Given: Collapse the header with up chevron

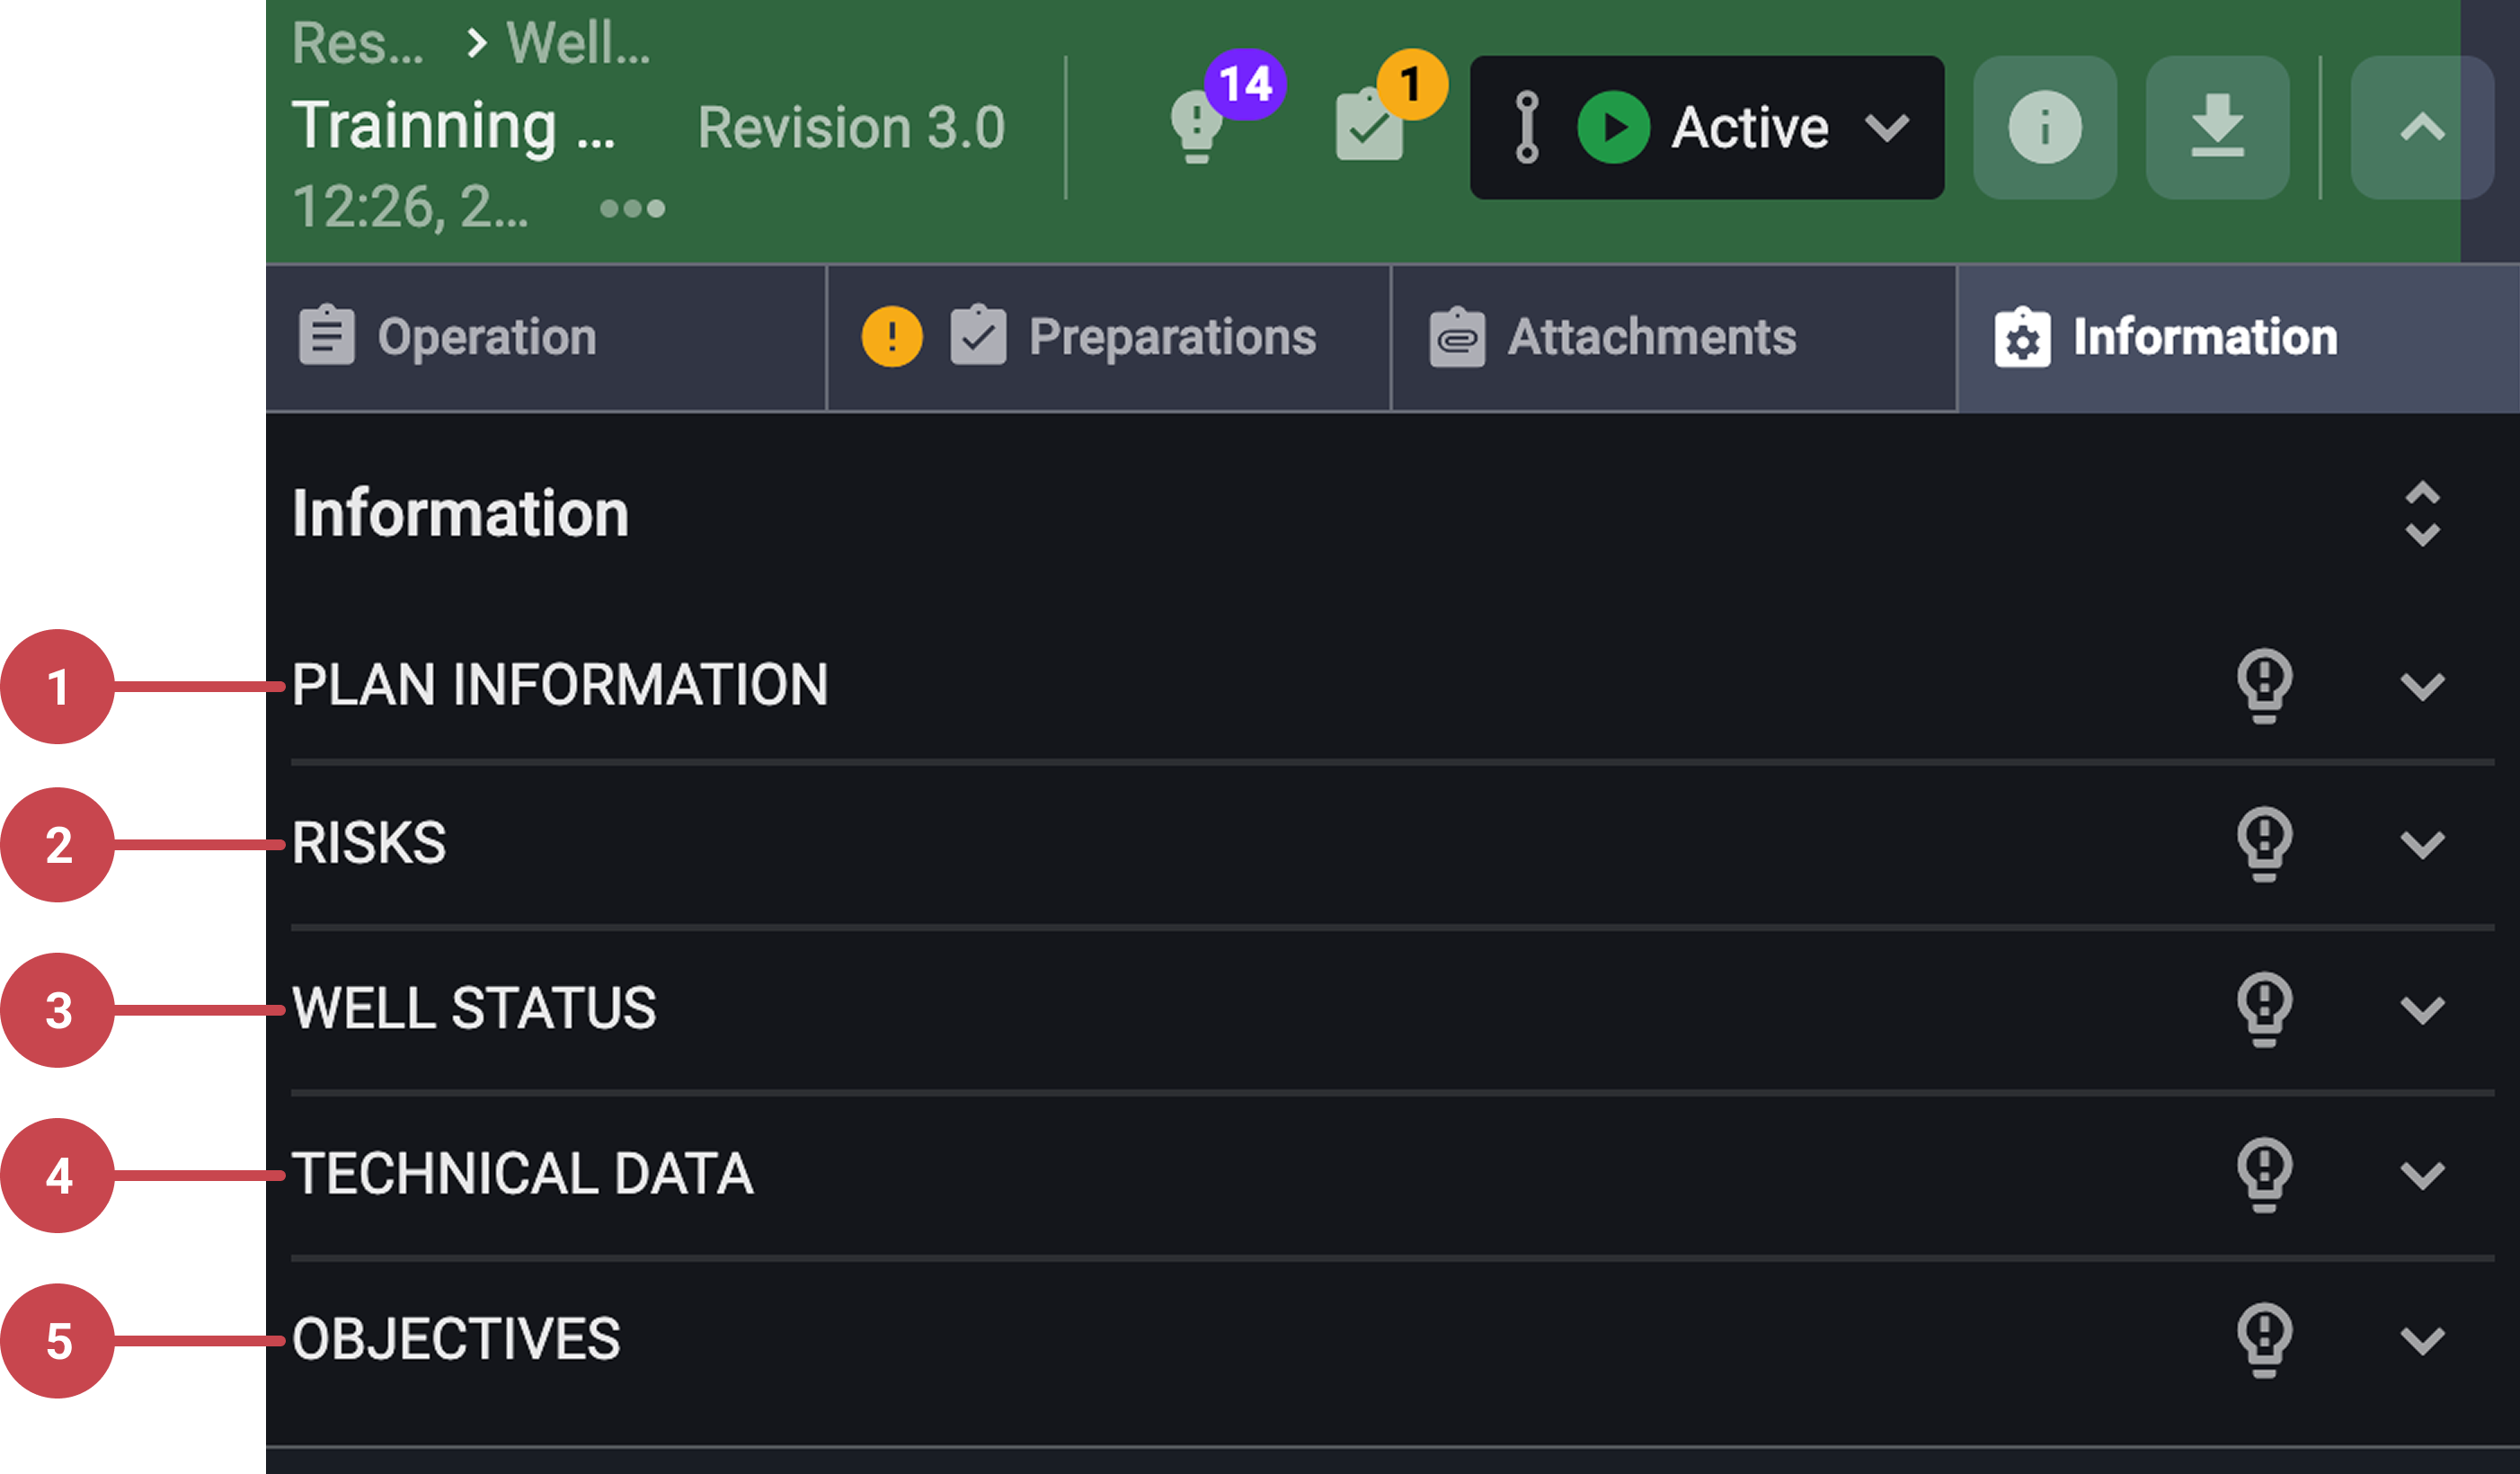Looking at the screenshot, I should (x=2421, y=128).
